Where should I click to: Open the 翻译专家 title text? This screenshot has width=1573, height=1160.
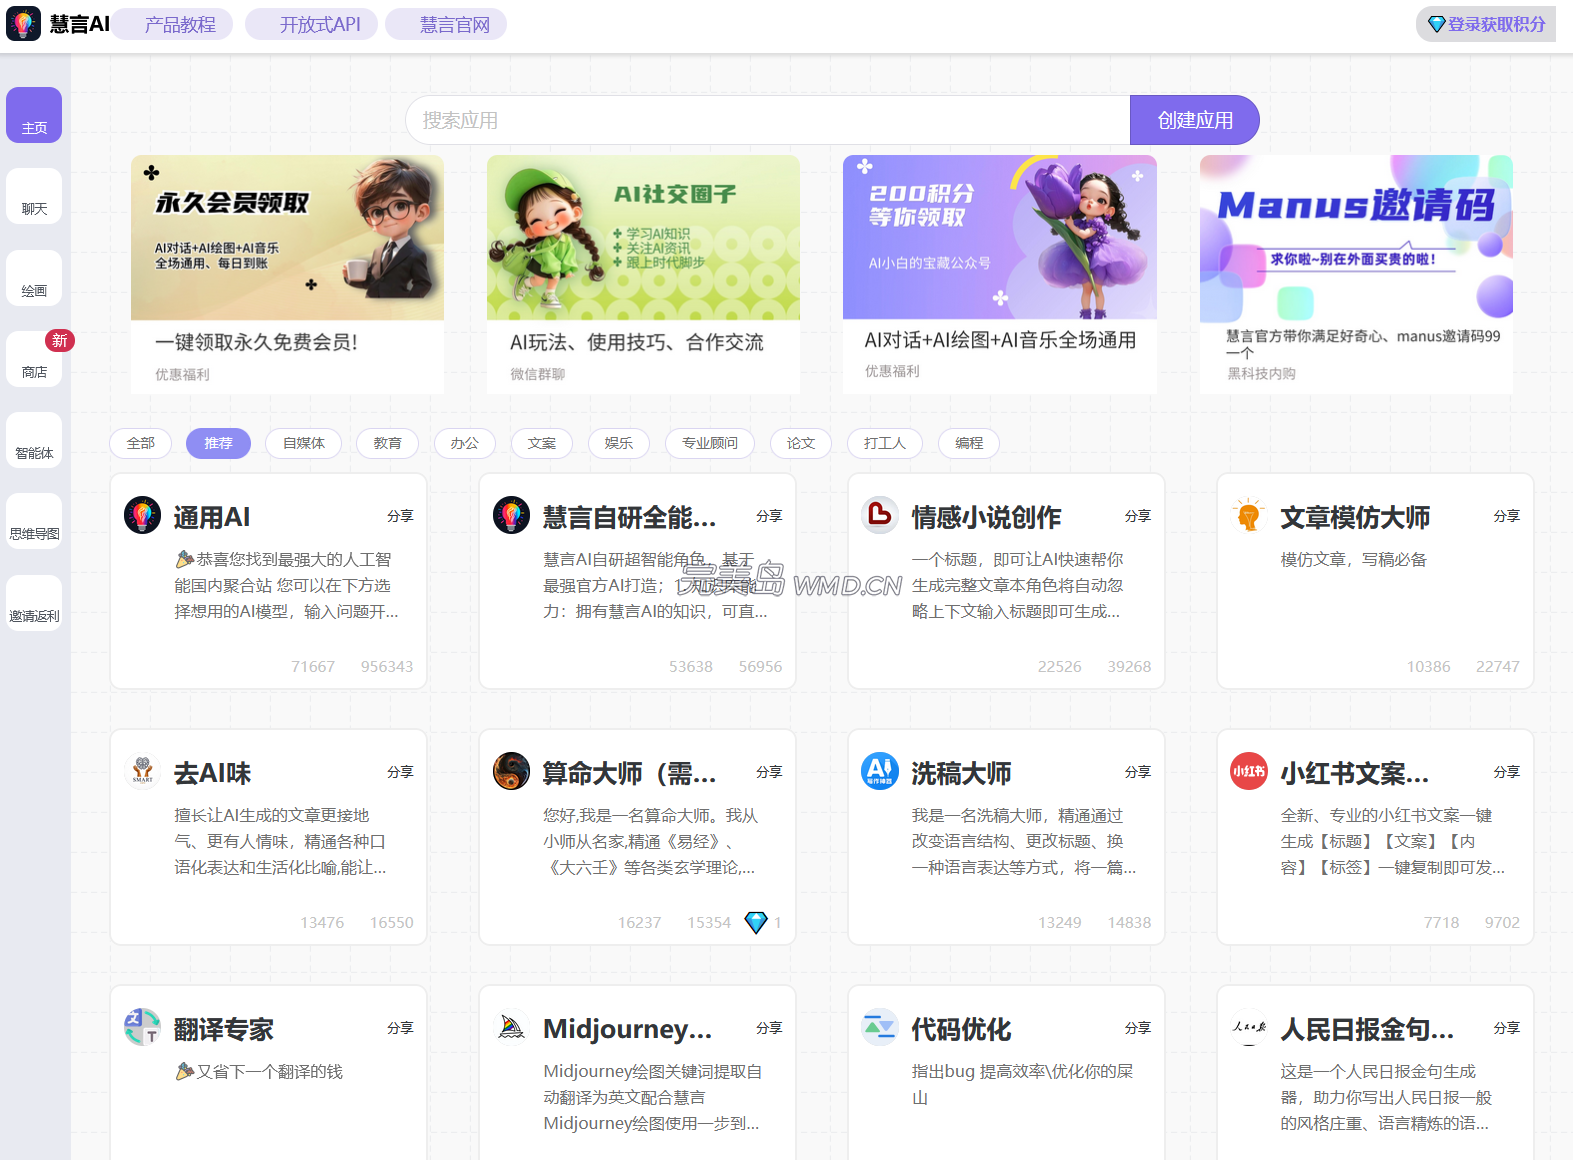(224, 1029)
